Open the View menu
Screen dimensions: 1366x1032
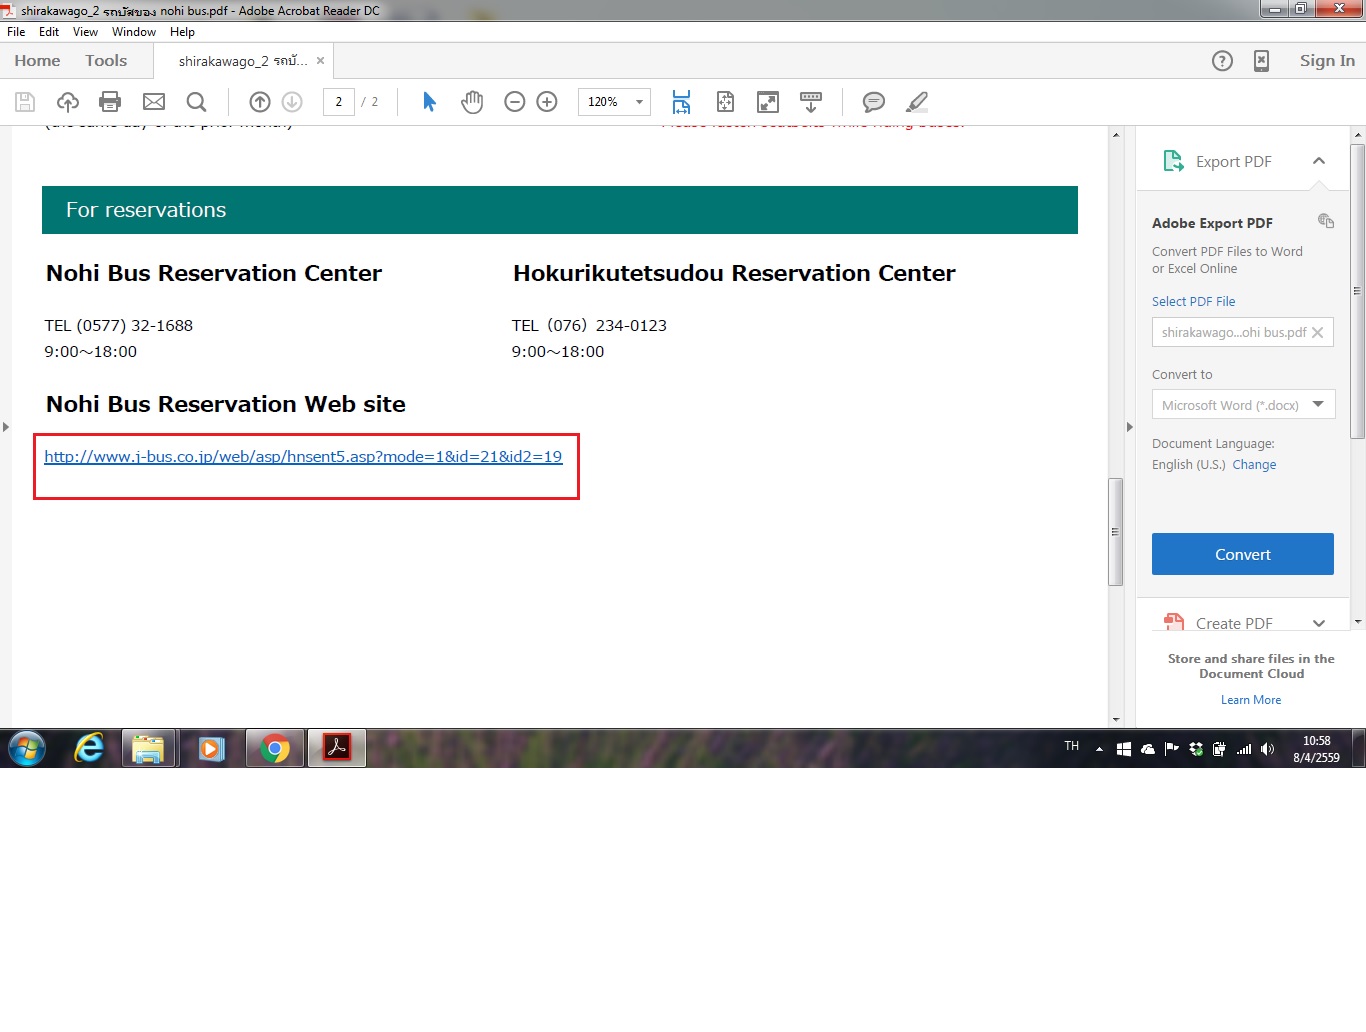pos(85,32)
